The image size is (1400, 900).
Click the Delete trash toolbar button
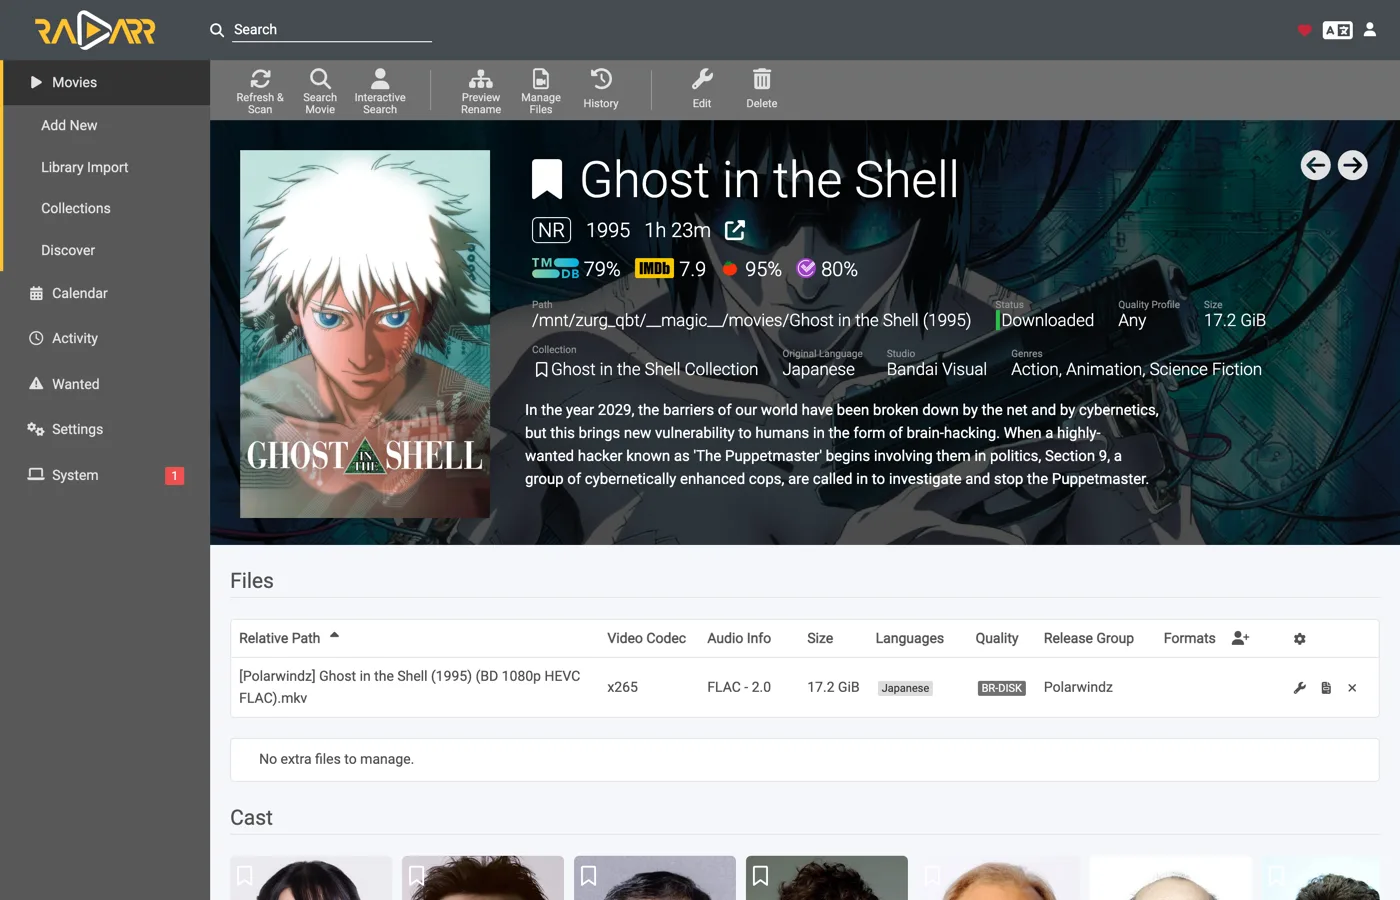point(762,91)
